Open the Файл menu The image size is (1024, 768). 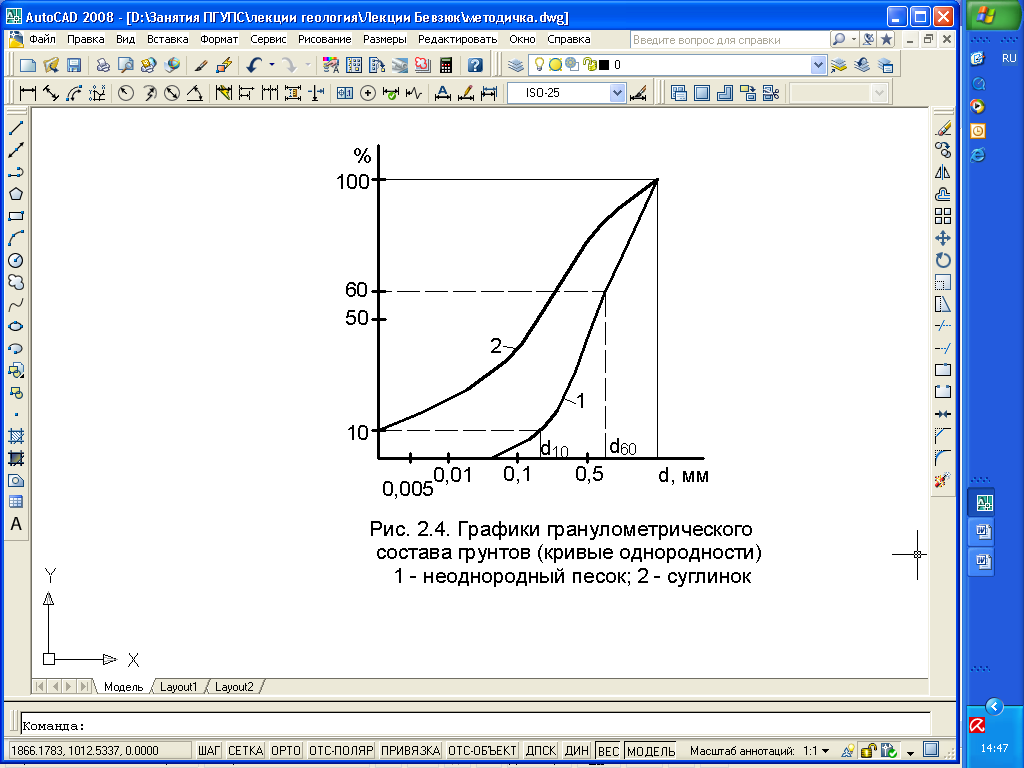tap(42, 39)
